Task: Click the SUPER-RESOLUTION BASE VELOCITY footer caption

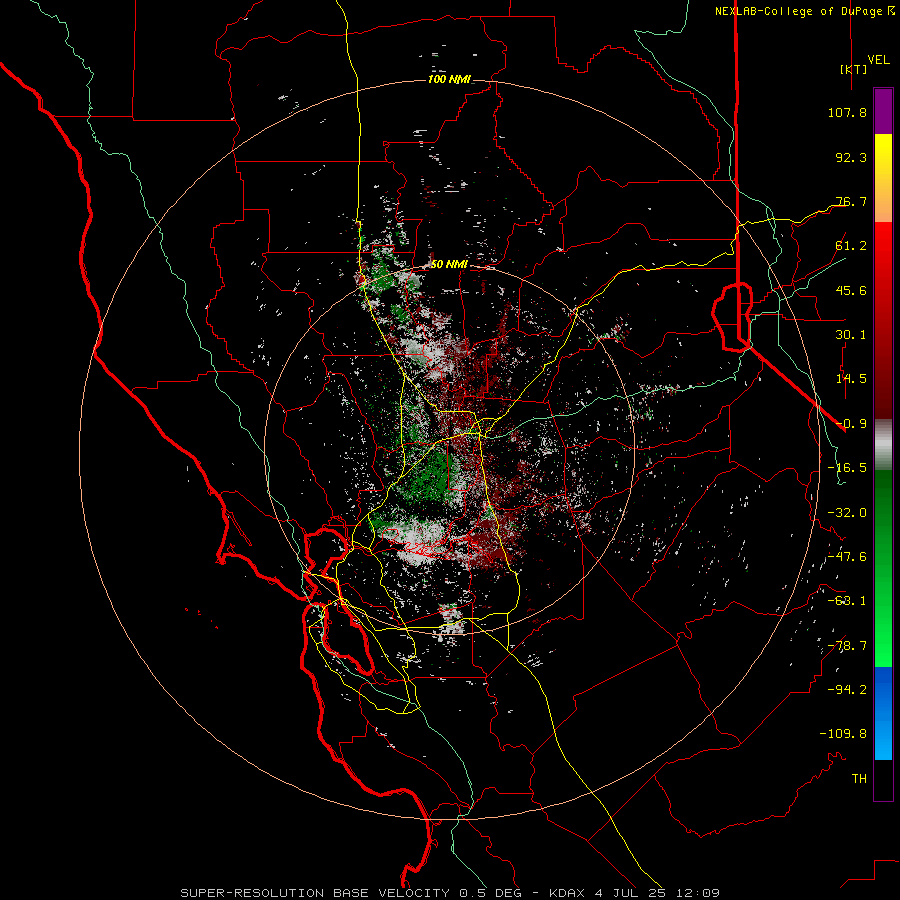Action: tap(450, 893)
